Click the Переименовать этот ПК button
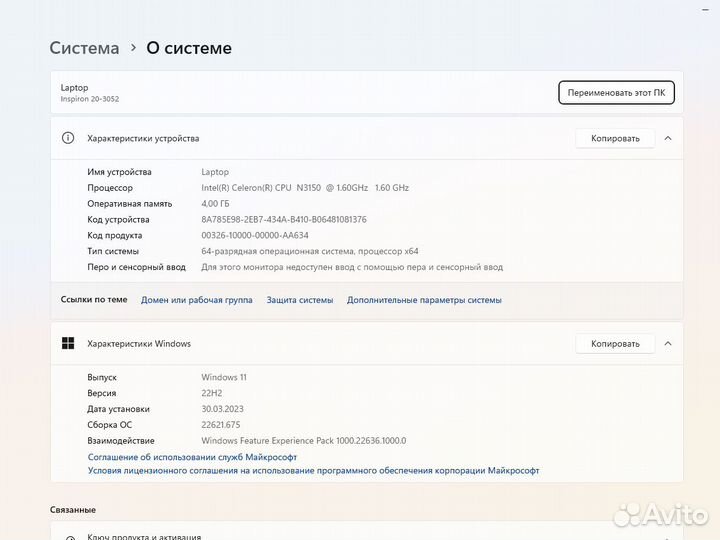This screenshot has height=540, width=720. pyautogui.click(x=616, y=93)
